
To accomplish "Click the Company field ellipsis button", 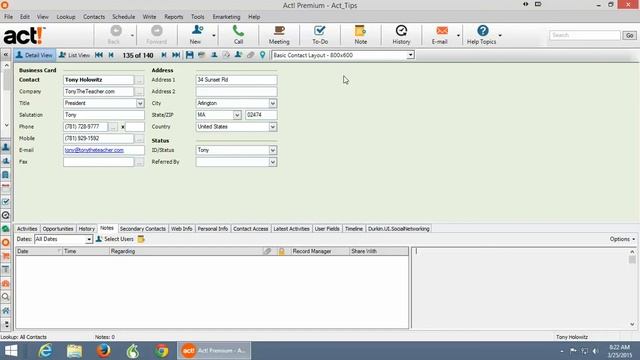I will 139,92.
